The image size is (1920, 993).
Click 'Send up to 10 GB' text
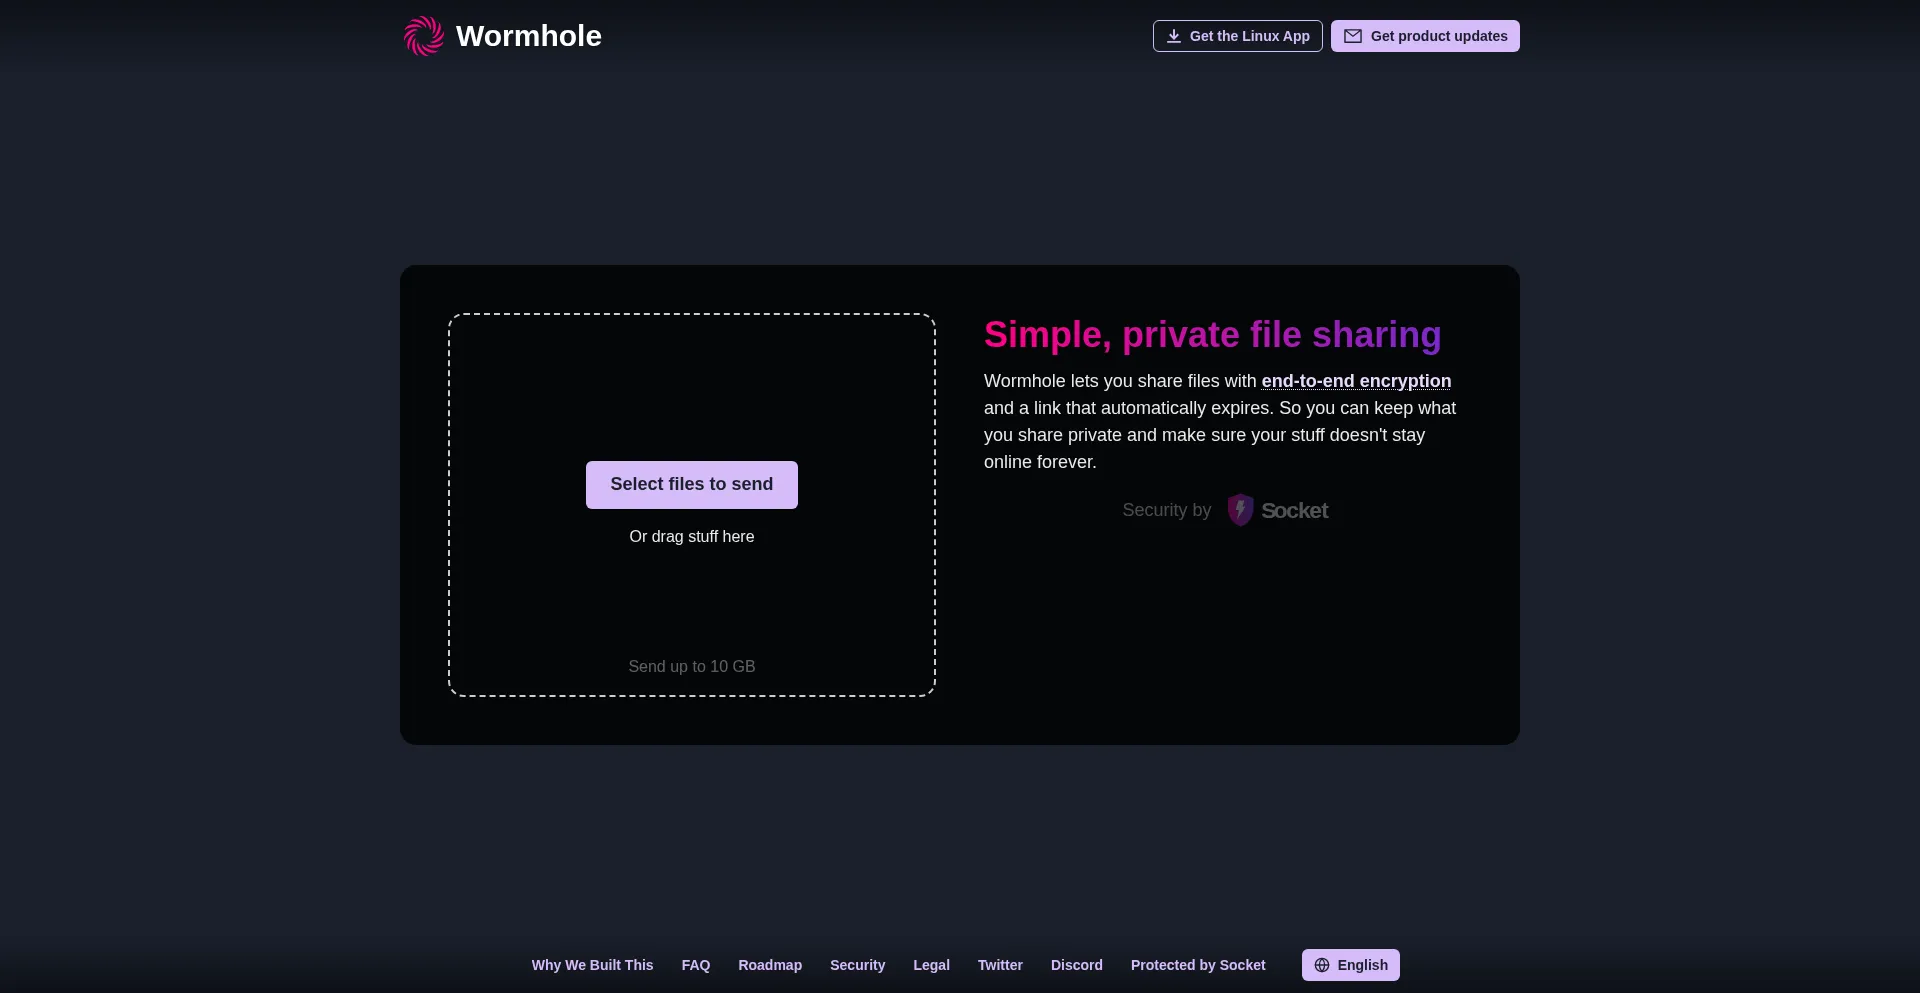click(x=692, y=667)
